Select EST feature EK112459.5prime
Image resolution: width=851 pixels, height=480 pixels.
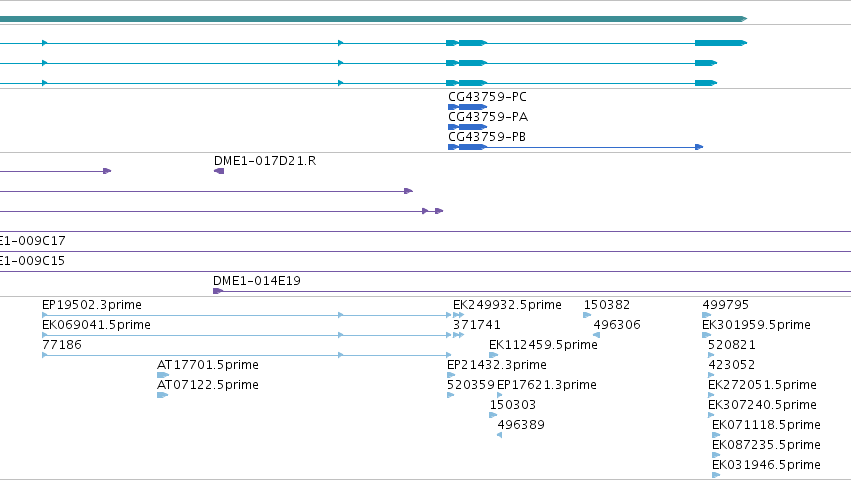point(543,345)
